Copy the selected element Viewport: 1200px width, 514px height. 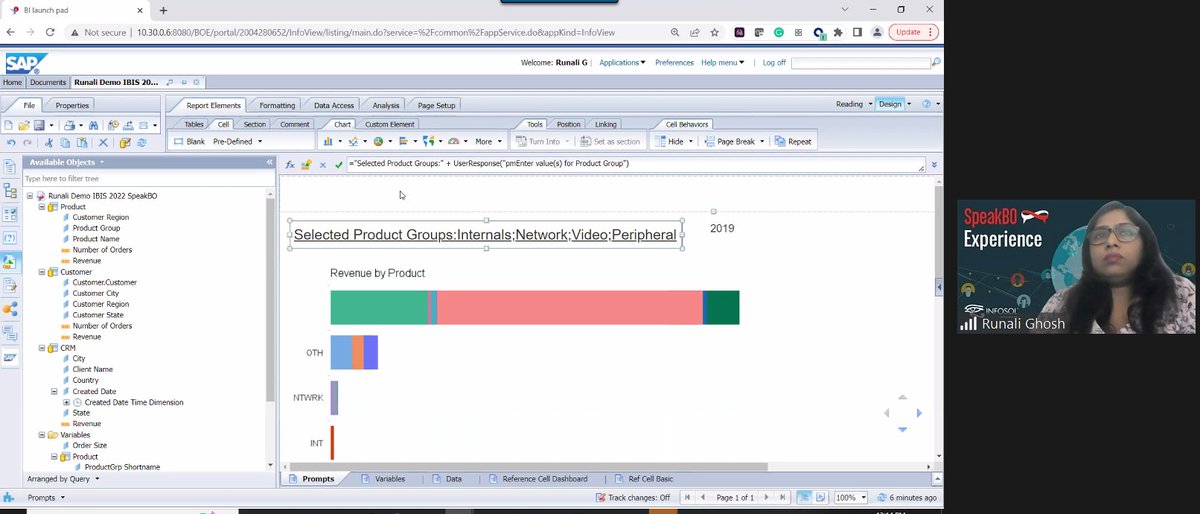[x=63, y=142]
